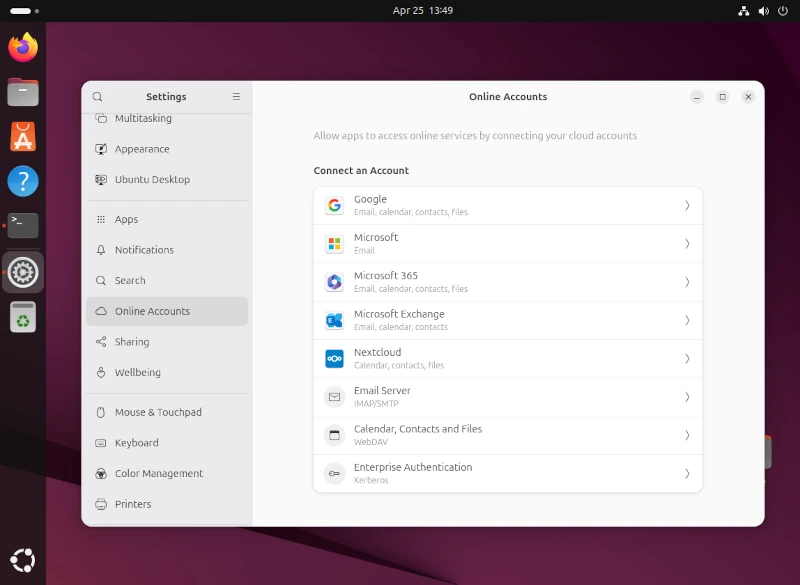800x585 pixels.
Task: Click the Mouse & Touchpad icon
Action: [x=101, y=412]
